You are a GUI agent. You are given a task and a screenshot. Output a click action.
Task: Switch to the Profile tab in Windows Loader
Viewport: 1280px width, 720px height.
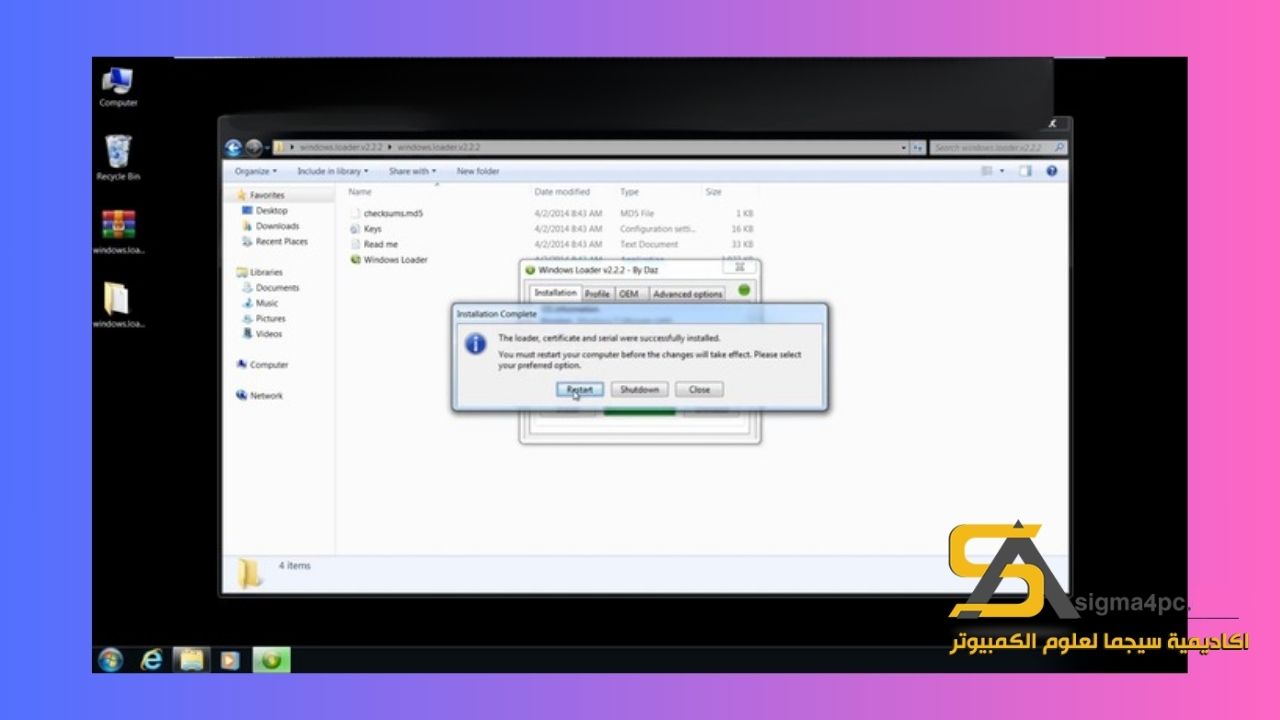(x=597, y=294)
